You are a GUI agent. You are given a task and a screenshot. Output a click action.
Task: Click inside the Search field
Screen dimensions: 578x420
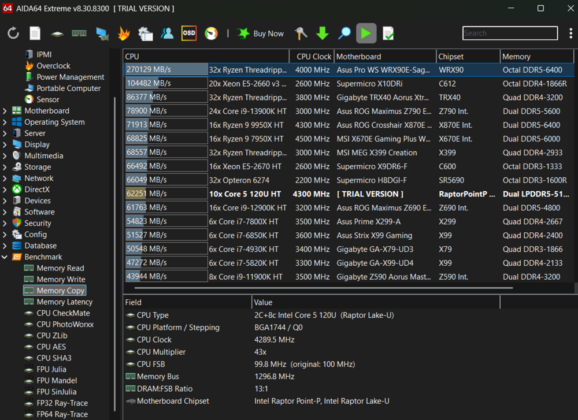[510, 33]
